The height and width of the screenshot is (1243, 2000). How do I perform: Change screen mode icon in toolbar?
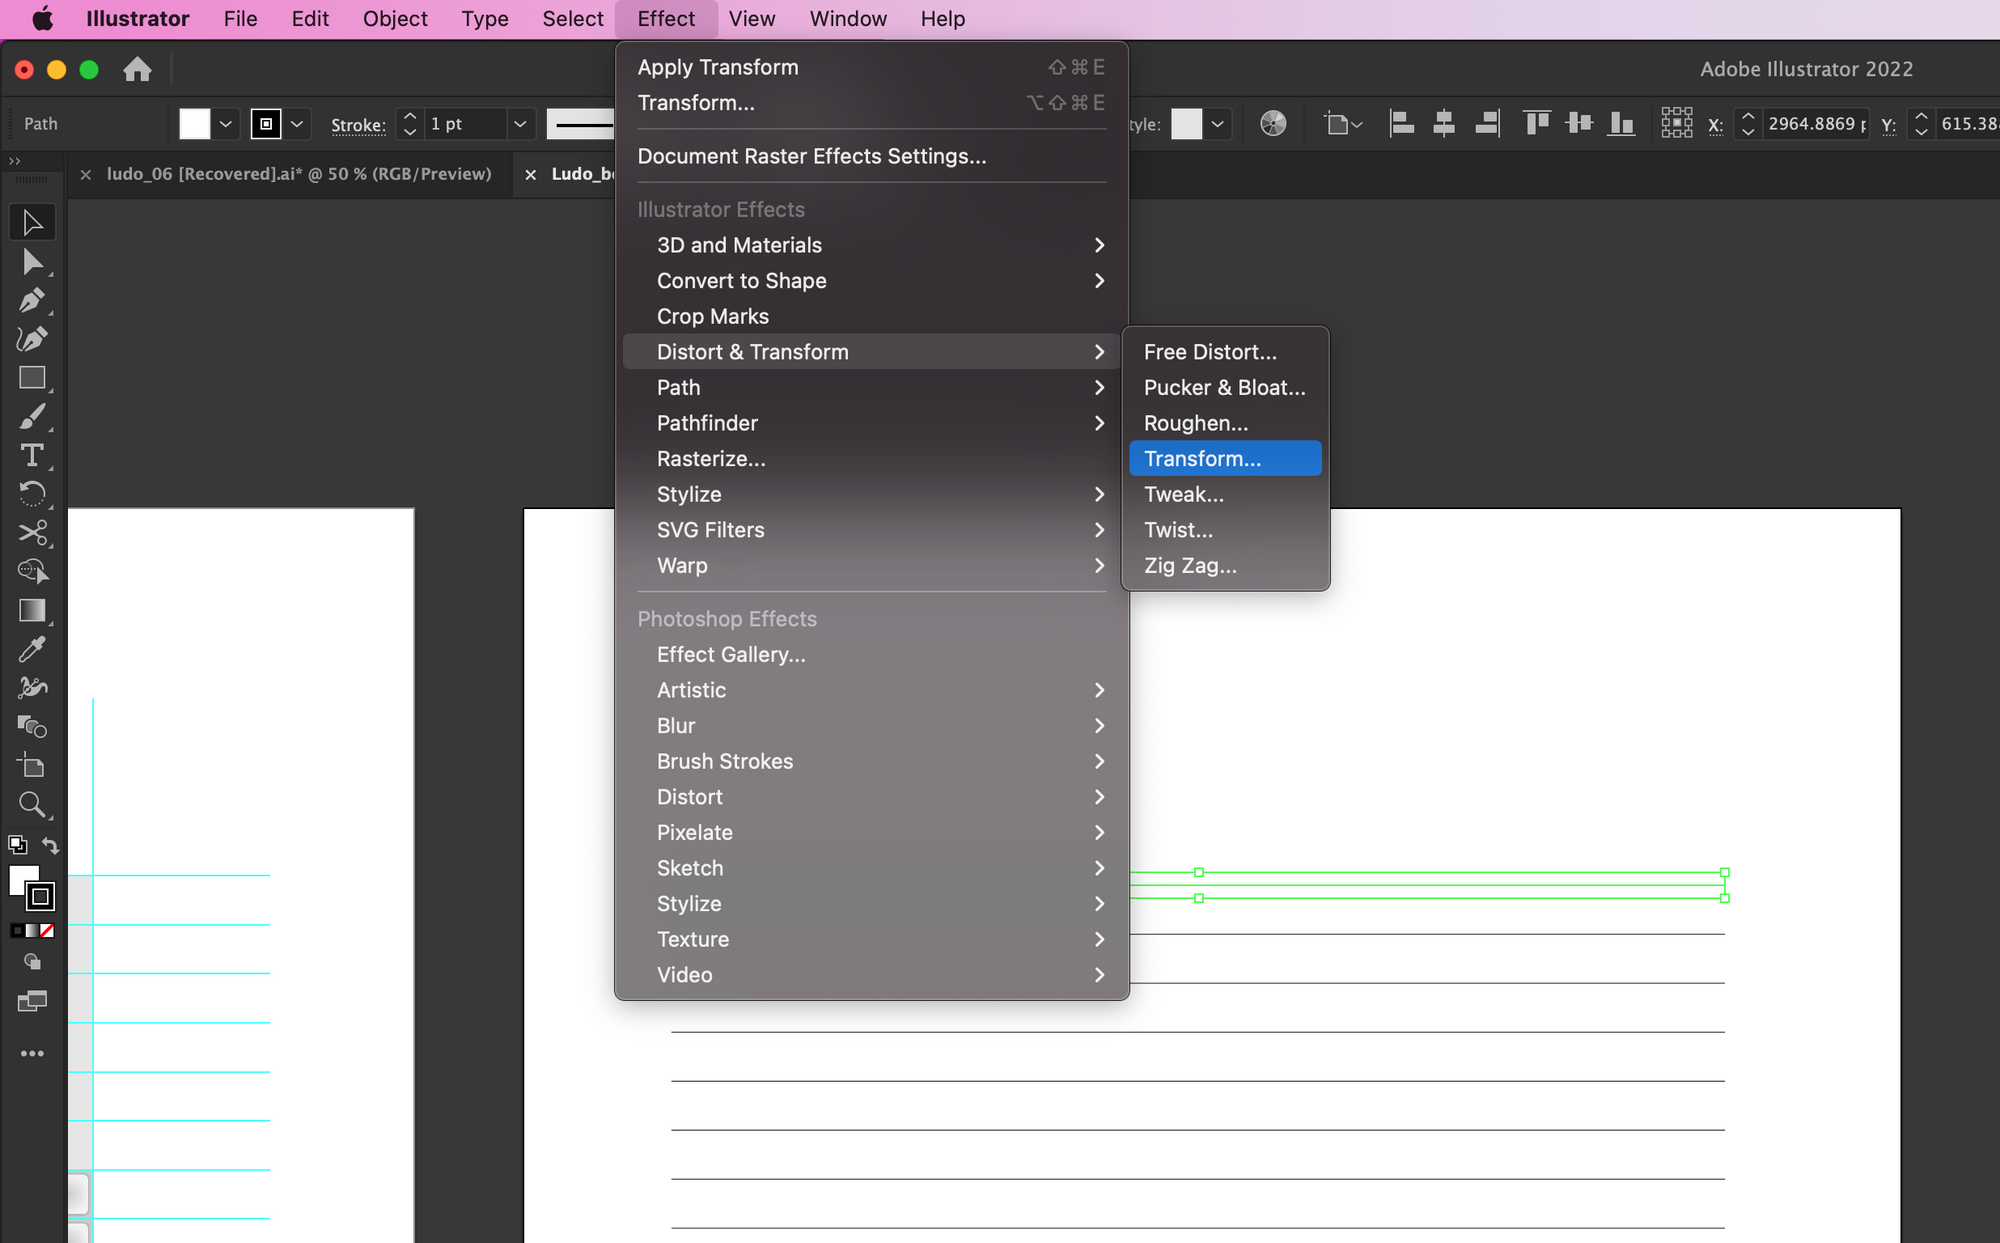click(32, 1001)
